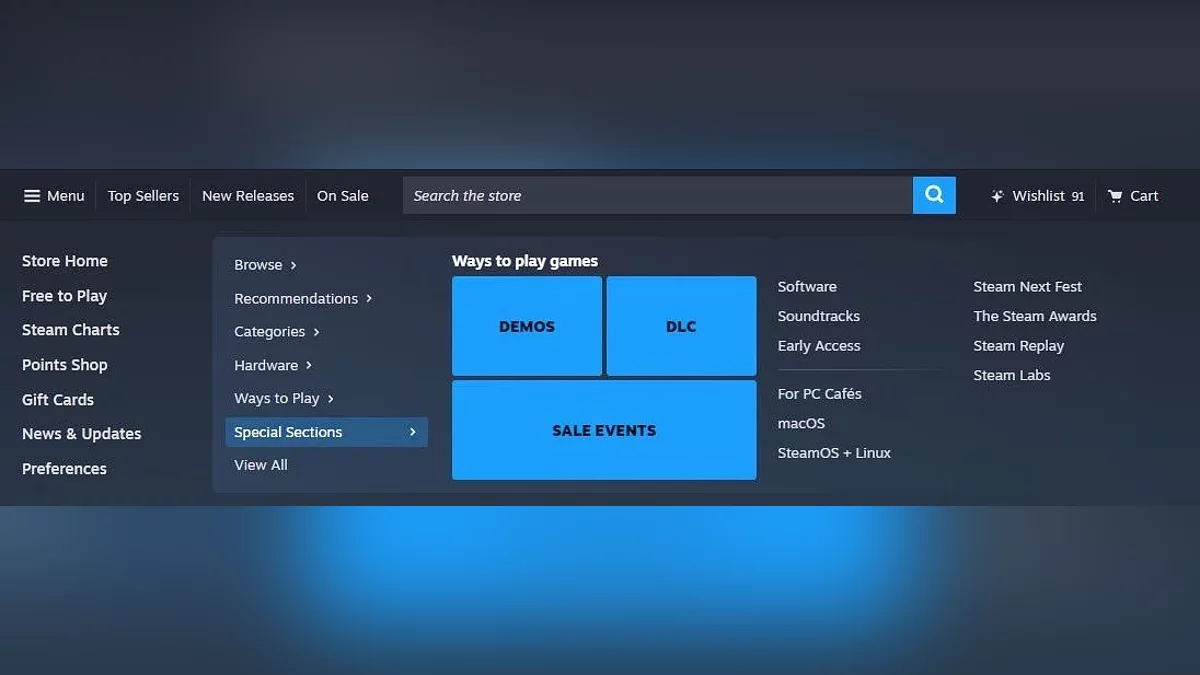
Task: Open New Releases in the store bar
Action: tap(248, 196)
